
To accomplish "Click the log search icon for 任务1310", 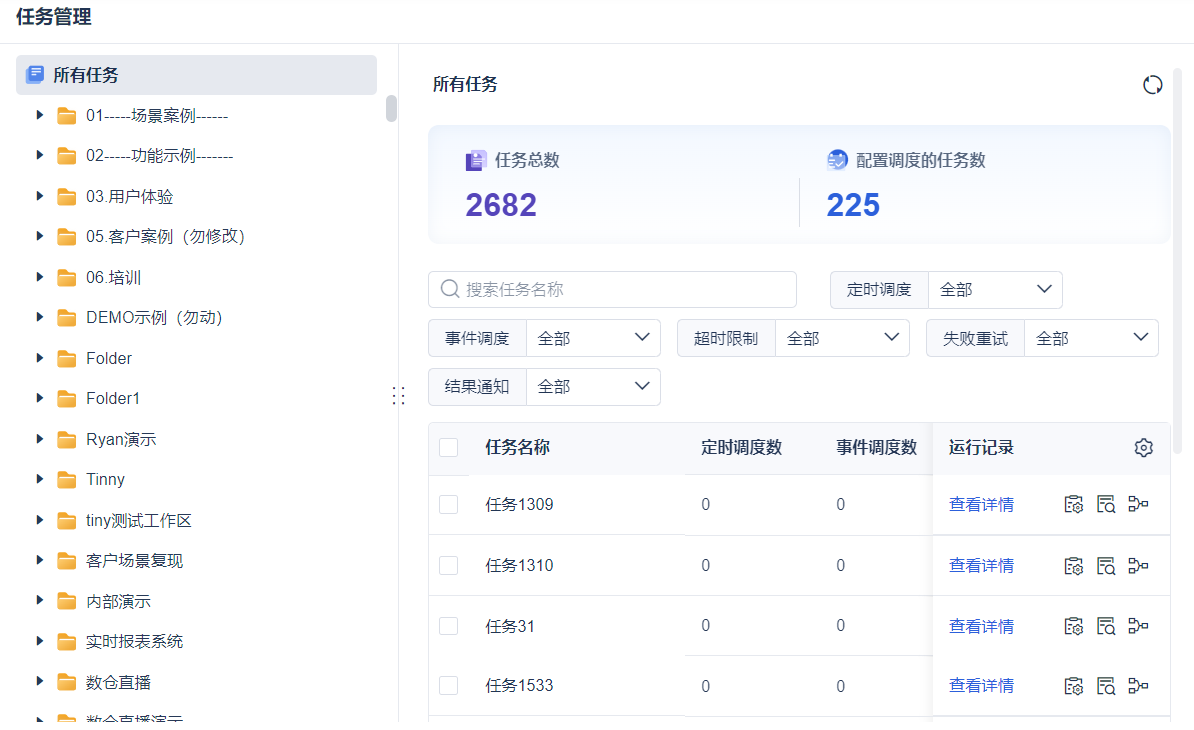I will [x=1105, y=566].
